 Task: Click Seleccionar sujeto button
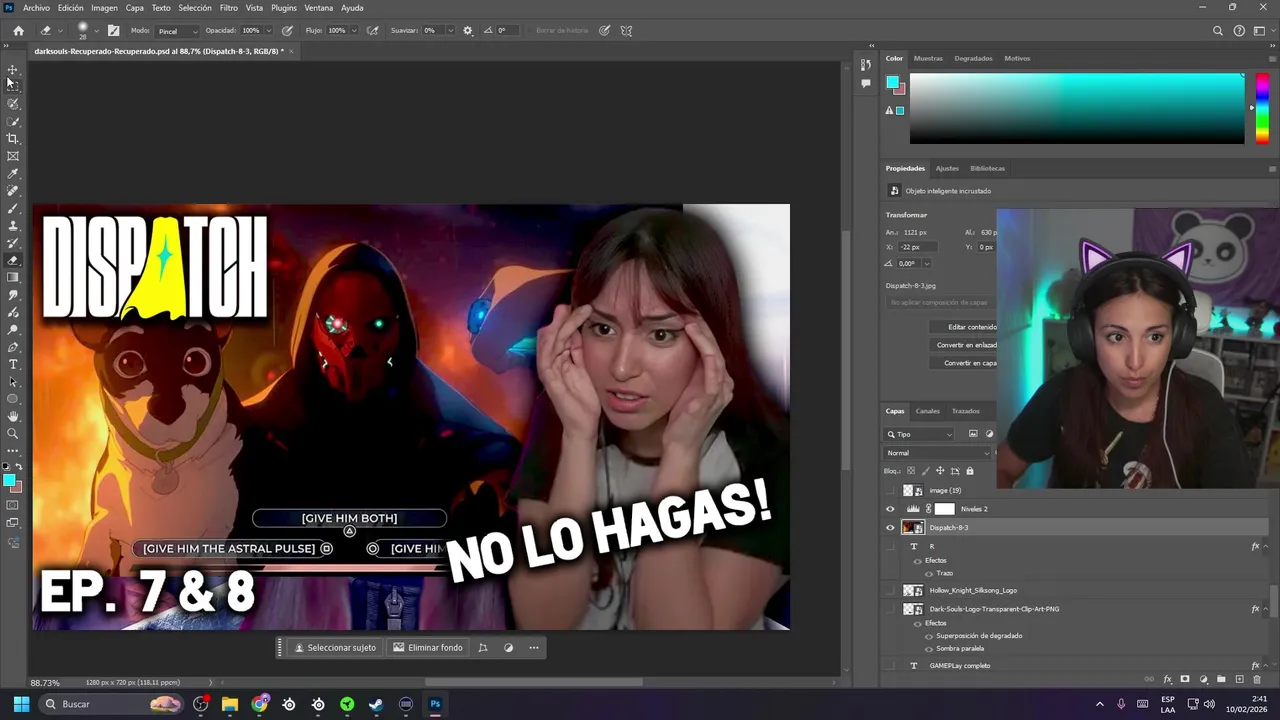click(335, 648)
